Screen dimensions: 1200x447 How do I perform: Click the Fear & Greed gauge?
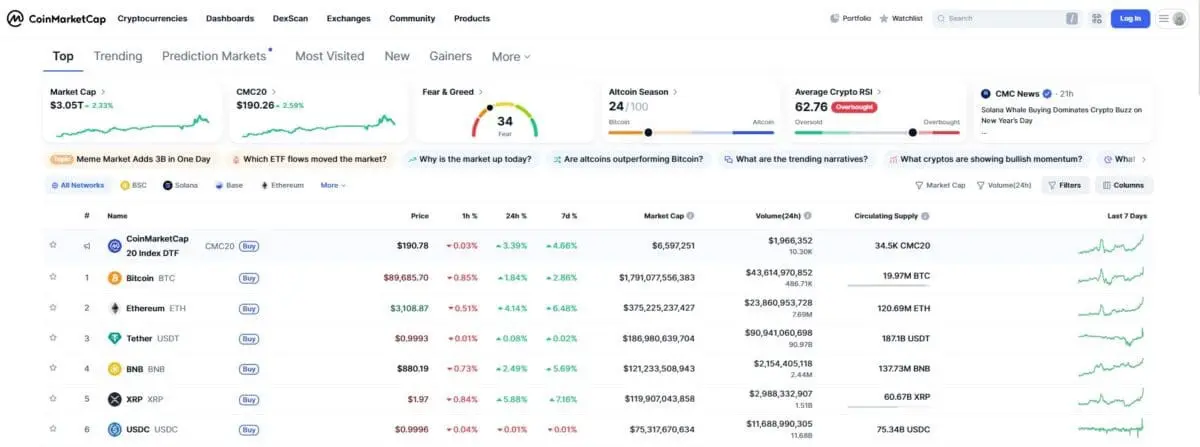(x=505, y=120)
